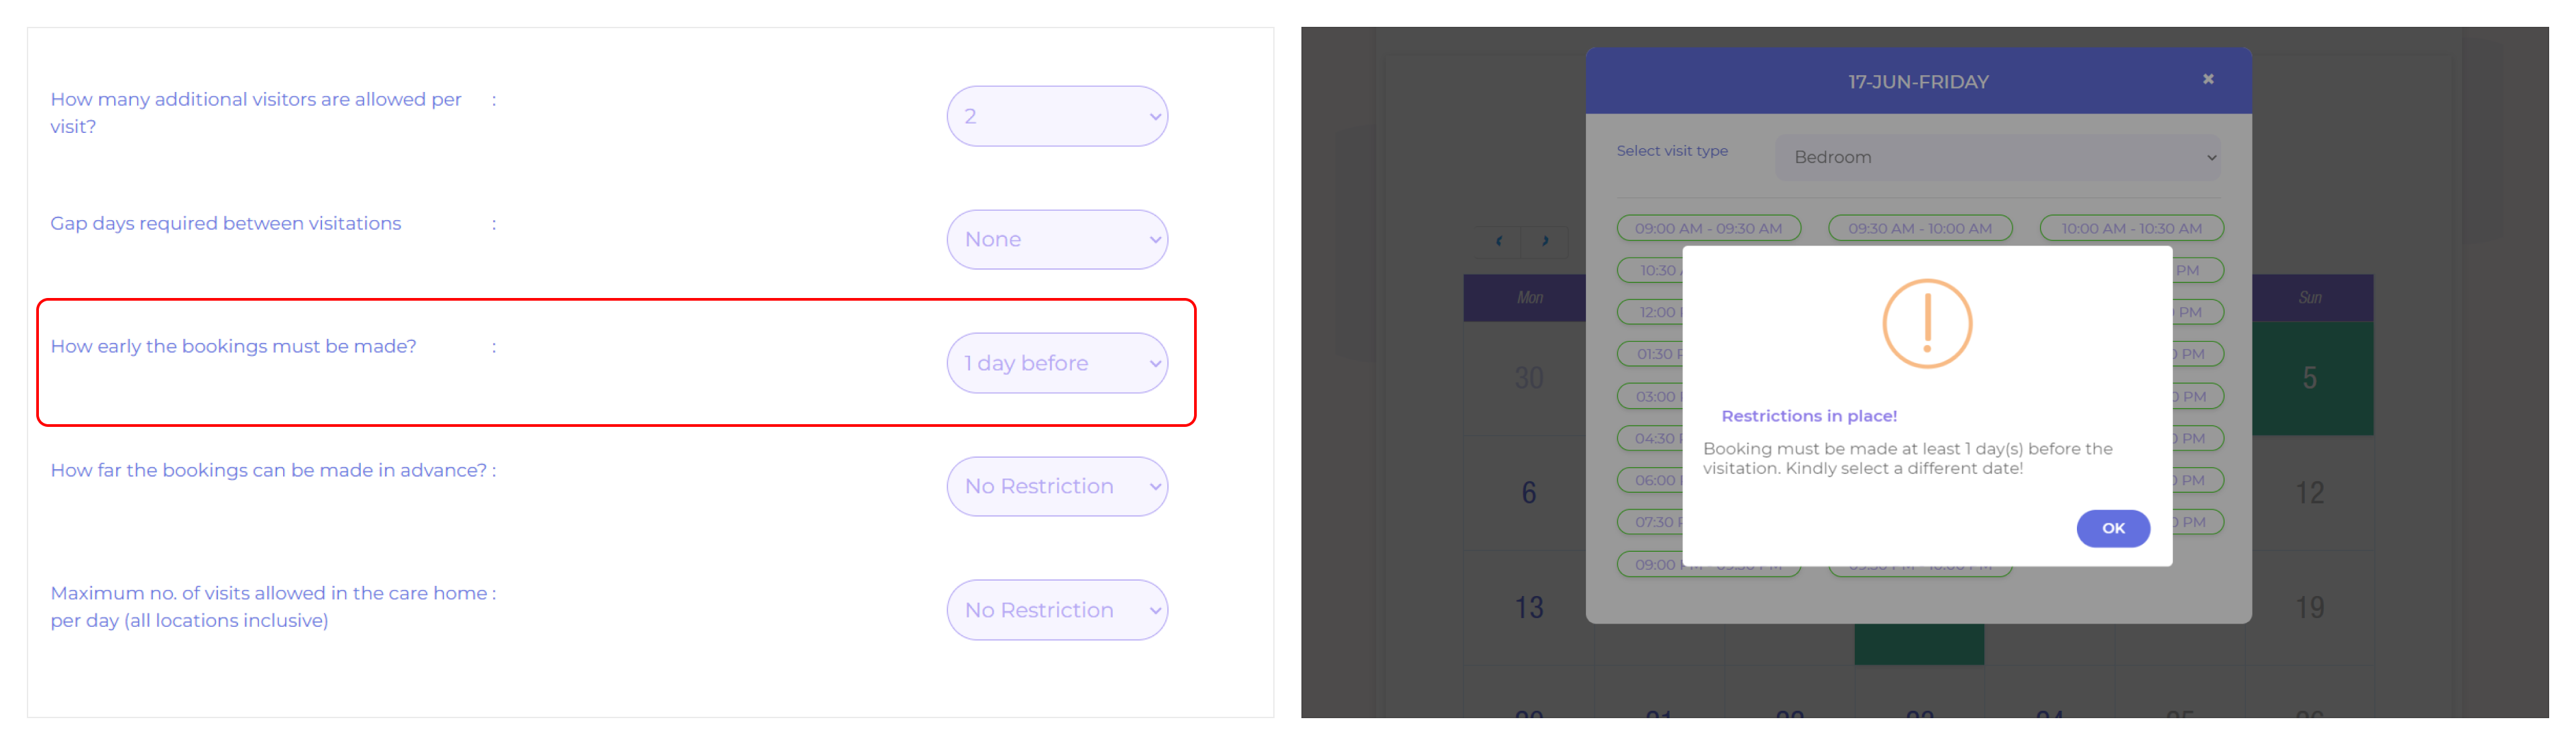This screenshot has width=2576, height=745.
Task: Change the advance booking limit dropdown
Action: (x=1056, y=486)
